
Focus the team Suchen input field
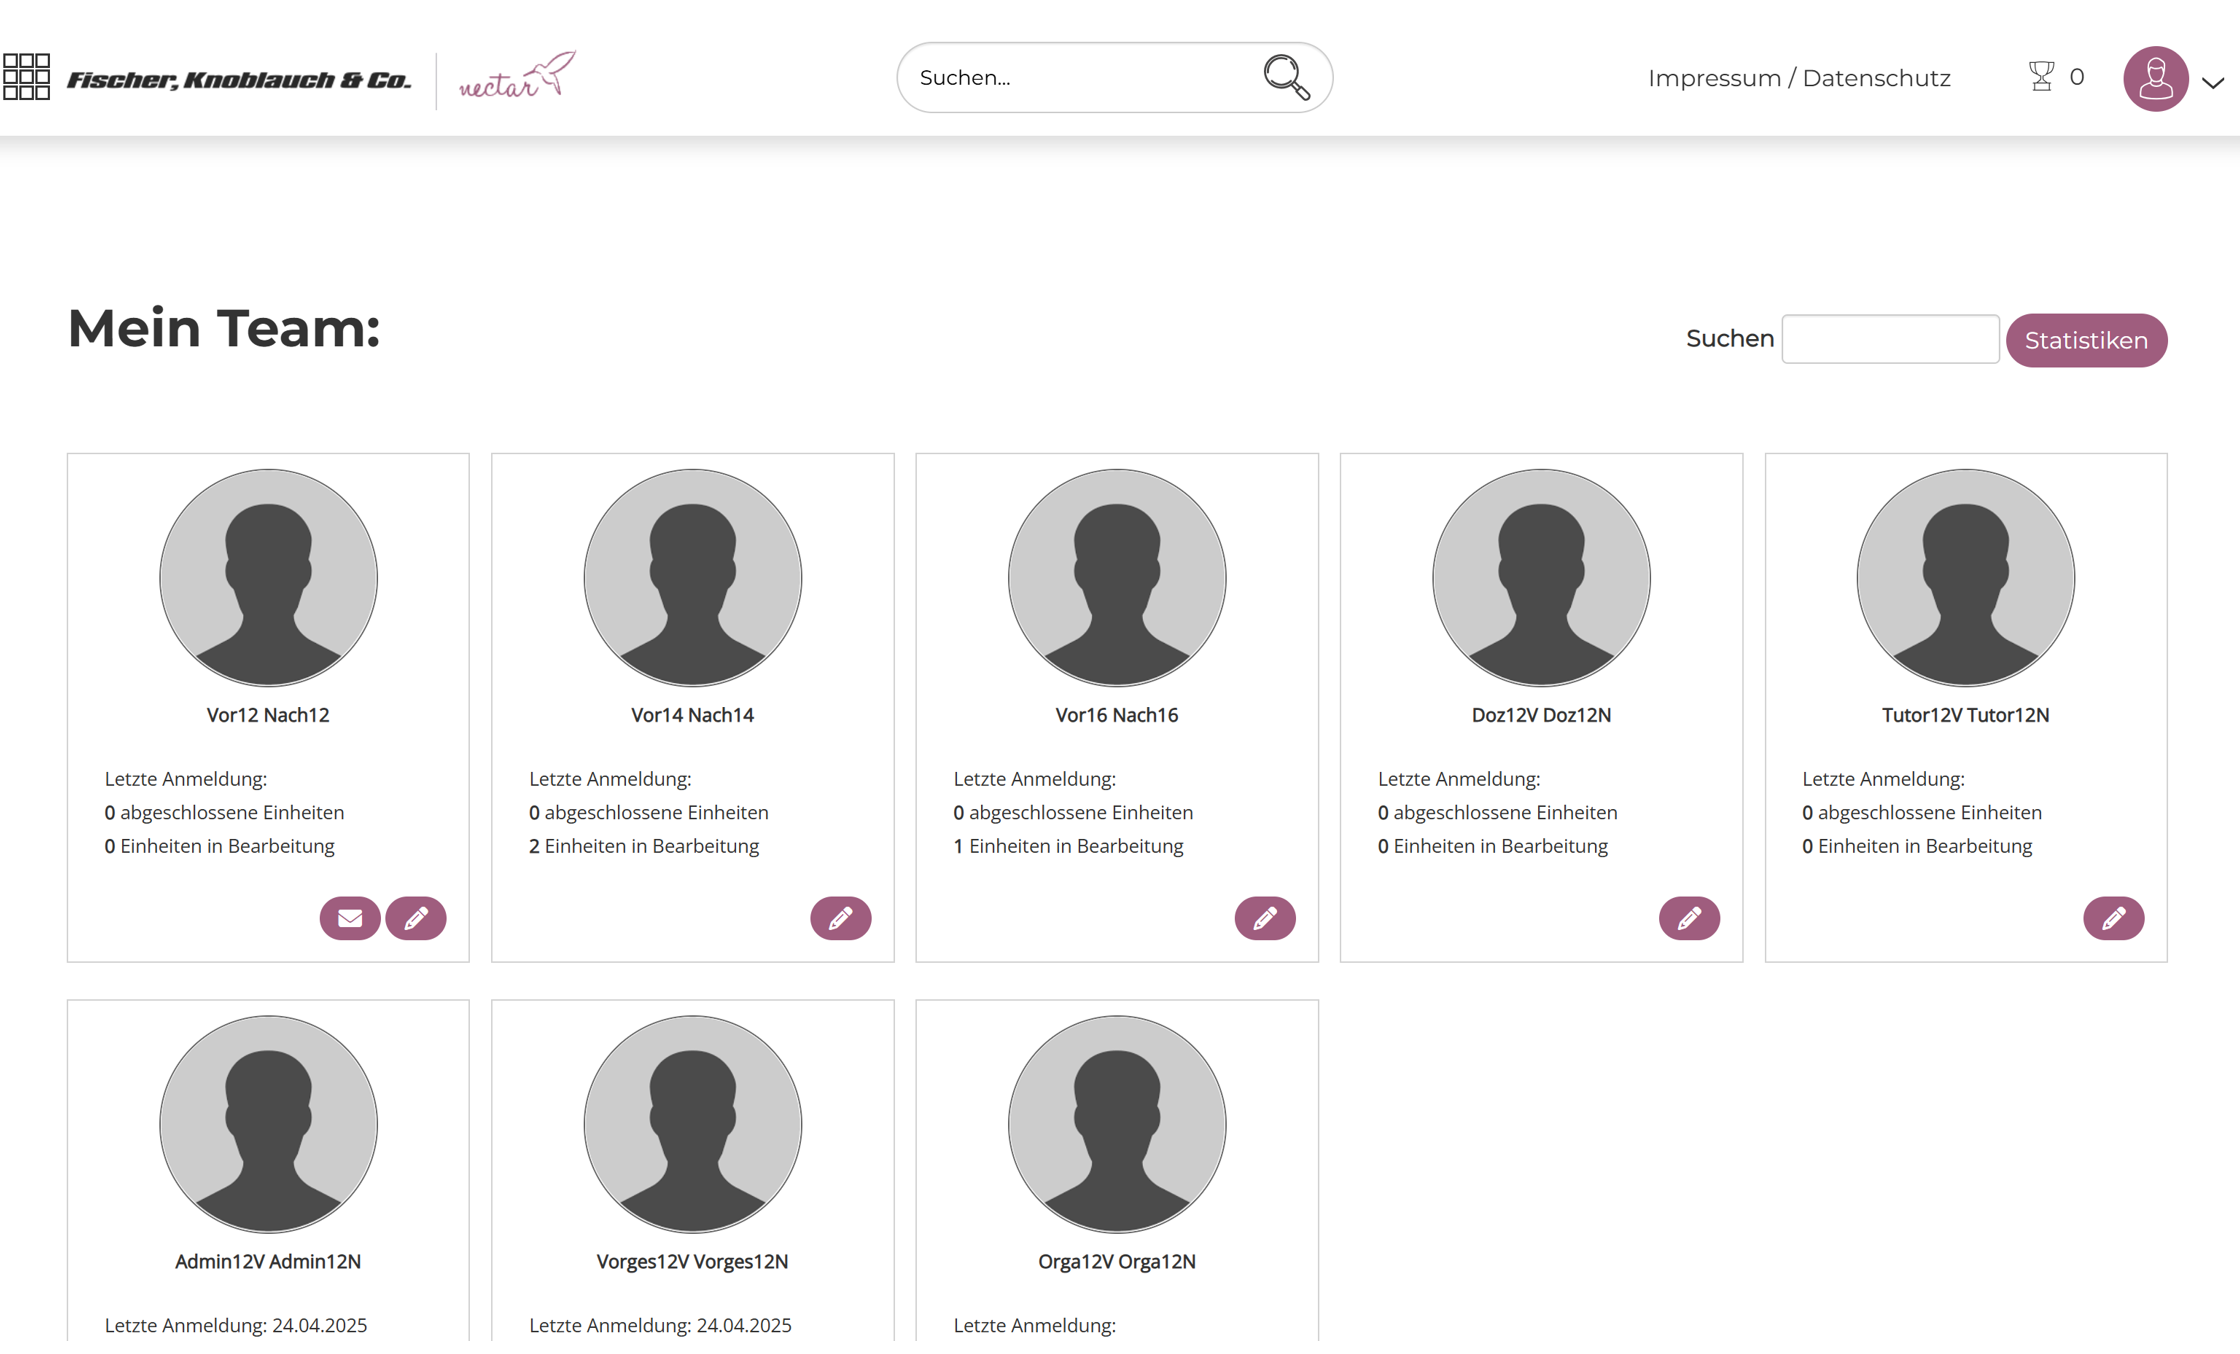[x=1890, y=339]
